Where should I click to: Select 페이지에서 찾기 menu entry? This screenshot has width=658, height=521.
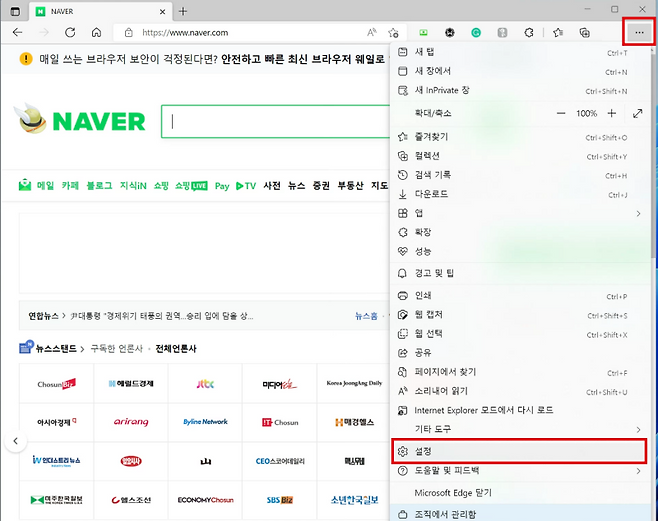pos(520,372)
